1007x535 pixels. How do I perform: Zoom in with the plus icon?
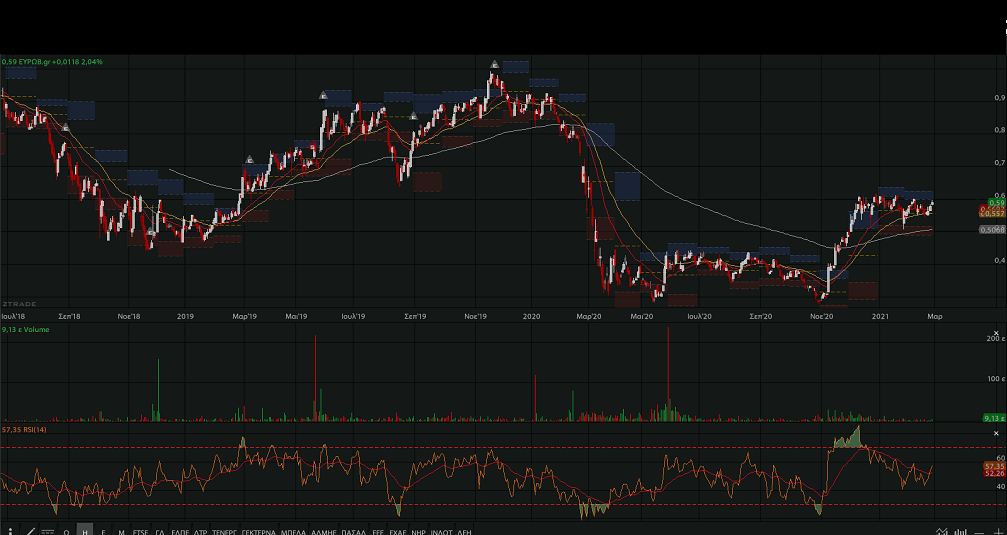point(997,531)
